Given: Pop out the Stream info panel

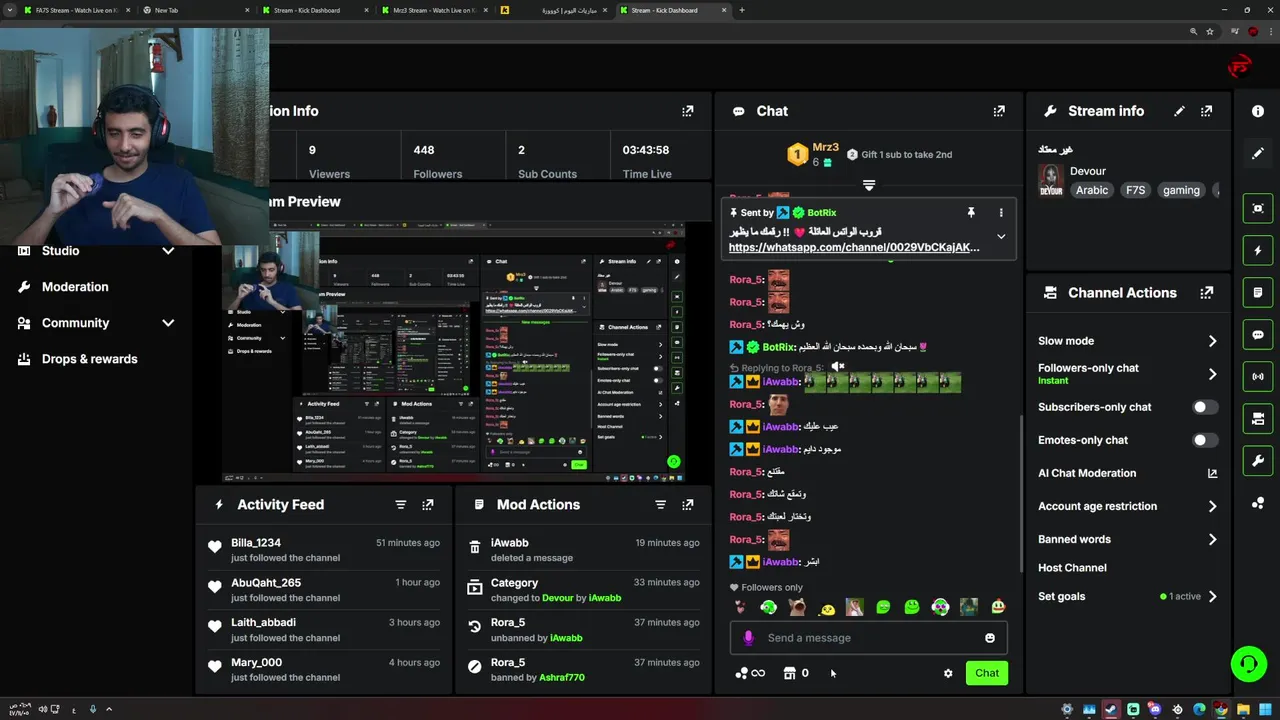Looking at the screenshot, I should [x=1207, y=111].
